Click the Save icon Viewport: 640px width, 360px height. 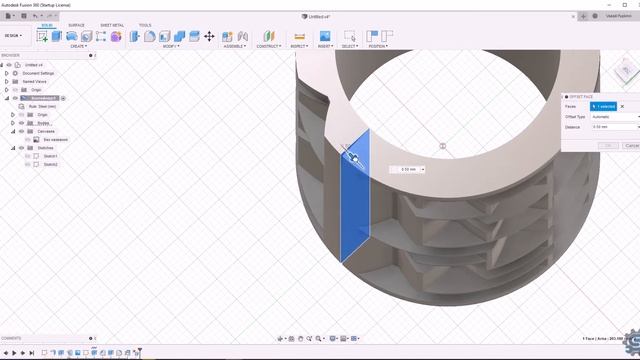pos(24,16)
